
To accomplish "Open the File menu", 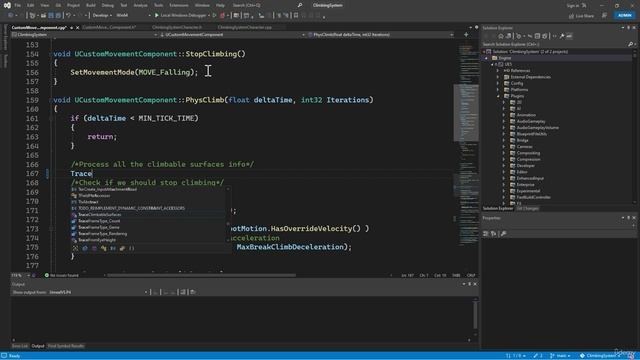I will click(x=18, y=5).
